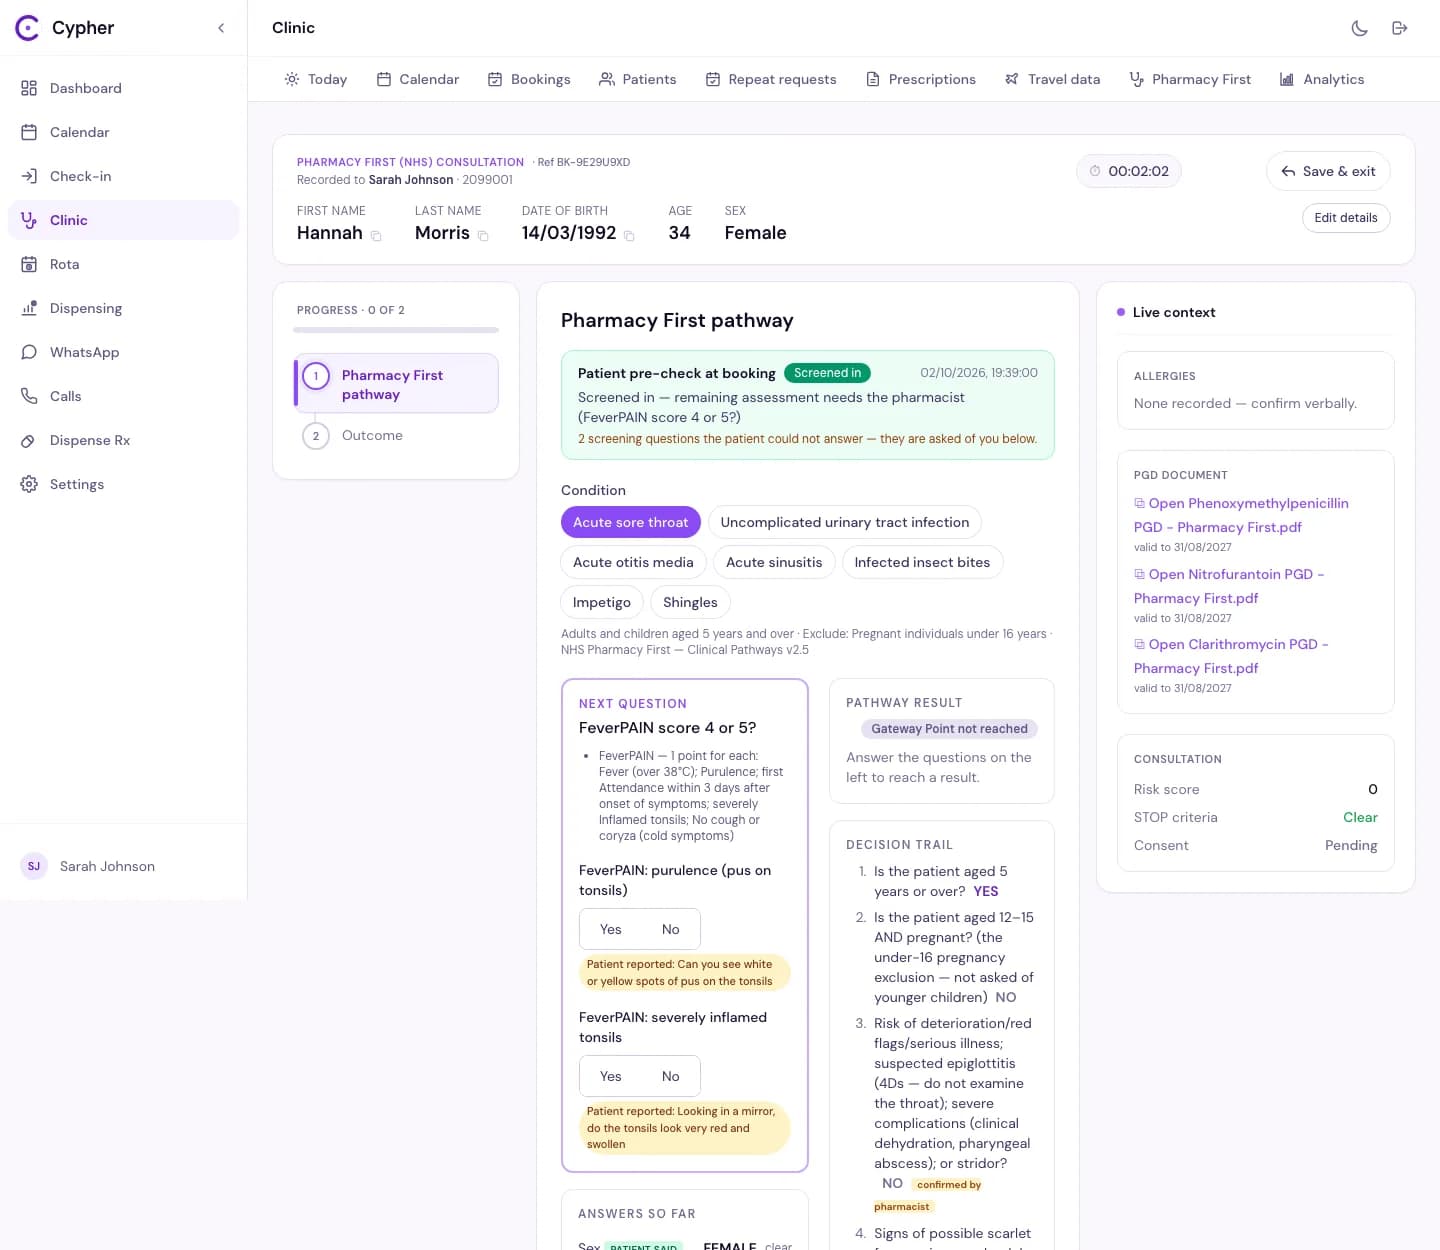Open the Analytics tab
This screenshot has width=1440, height=1250.
pyautogui.click(x=1322, y=79)
